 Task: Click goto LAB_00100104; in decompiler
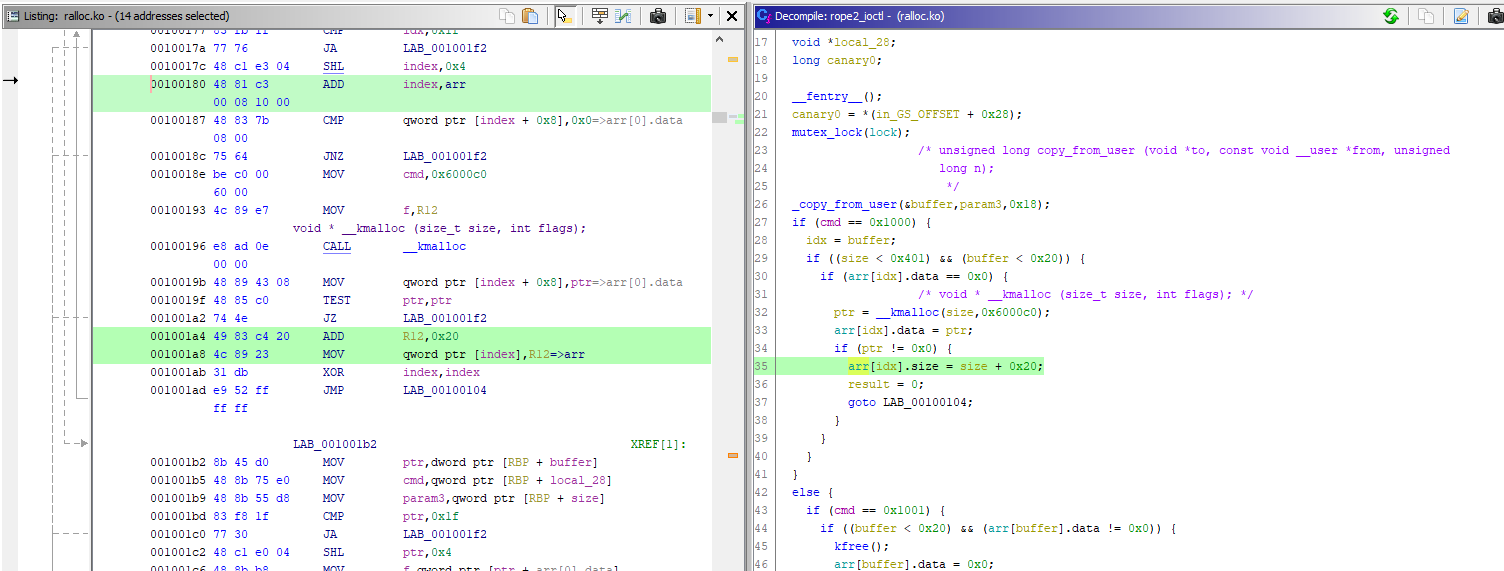[x=911, y=402]
